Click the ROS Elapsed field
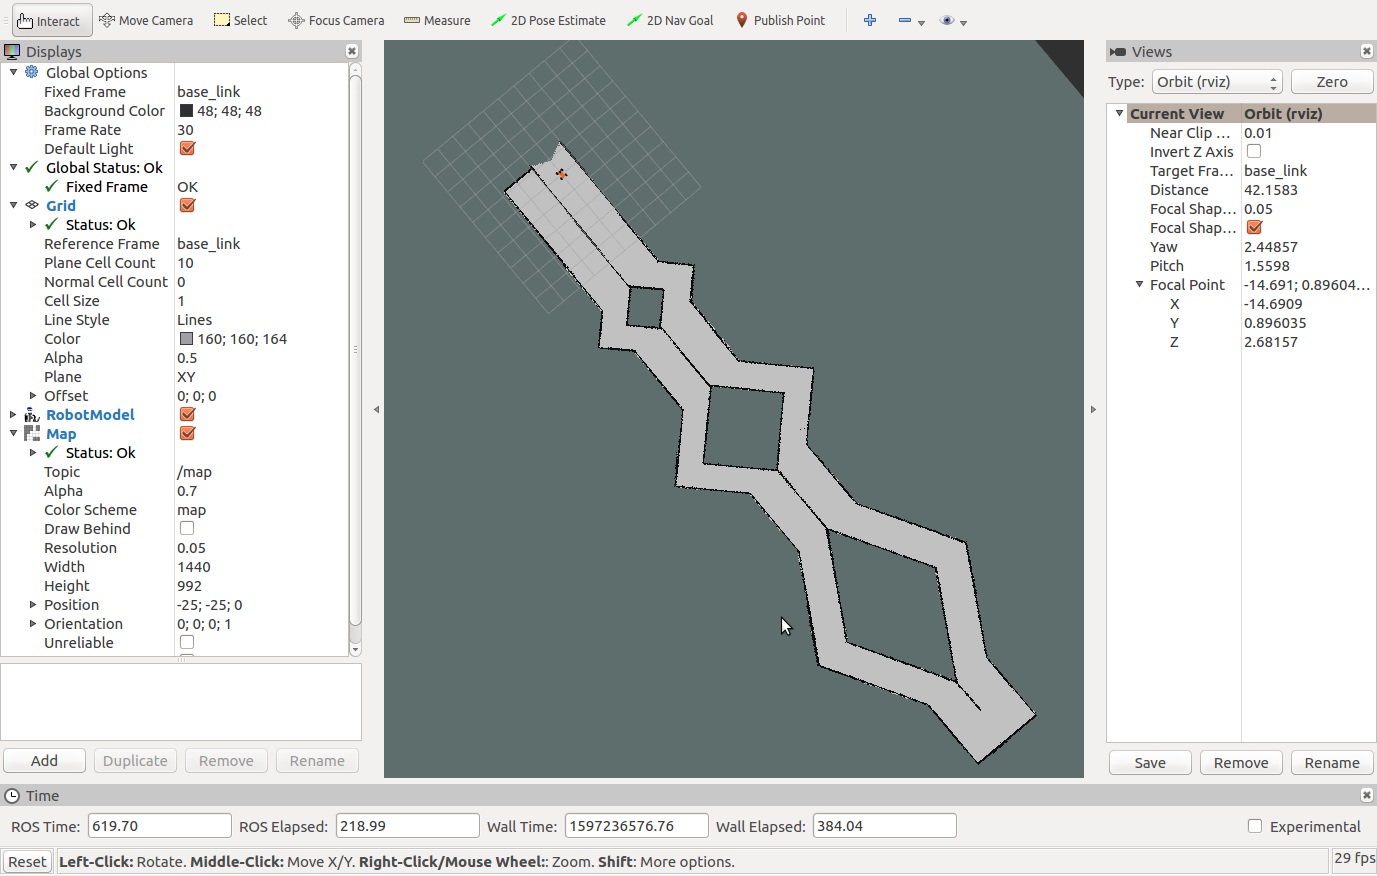The width and height of the screenshot is (1377, 876). point(408,826)
